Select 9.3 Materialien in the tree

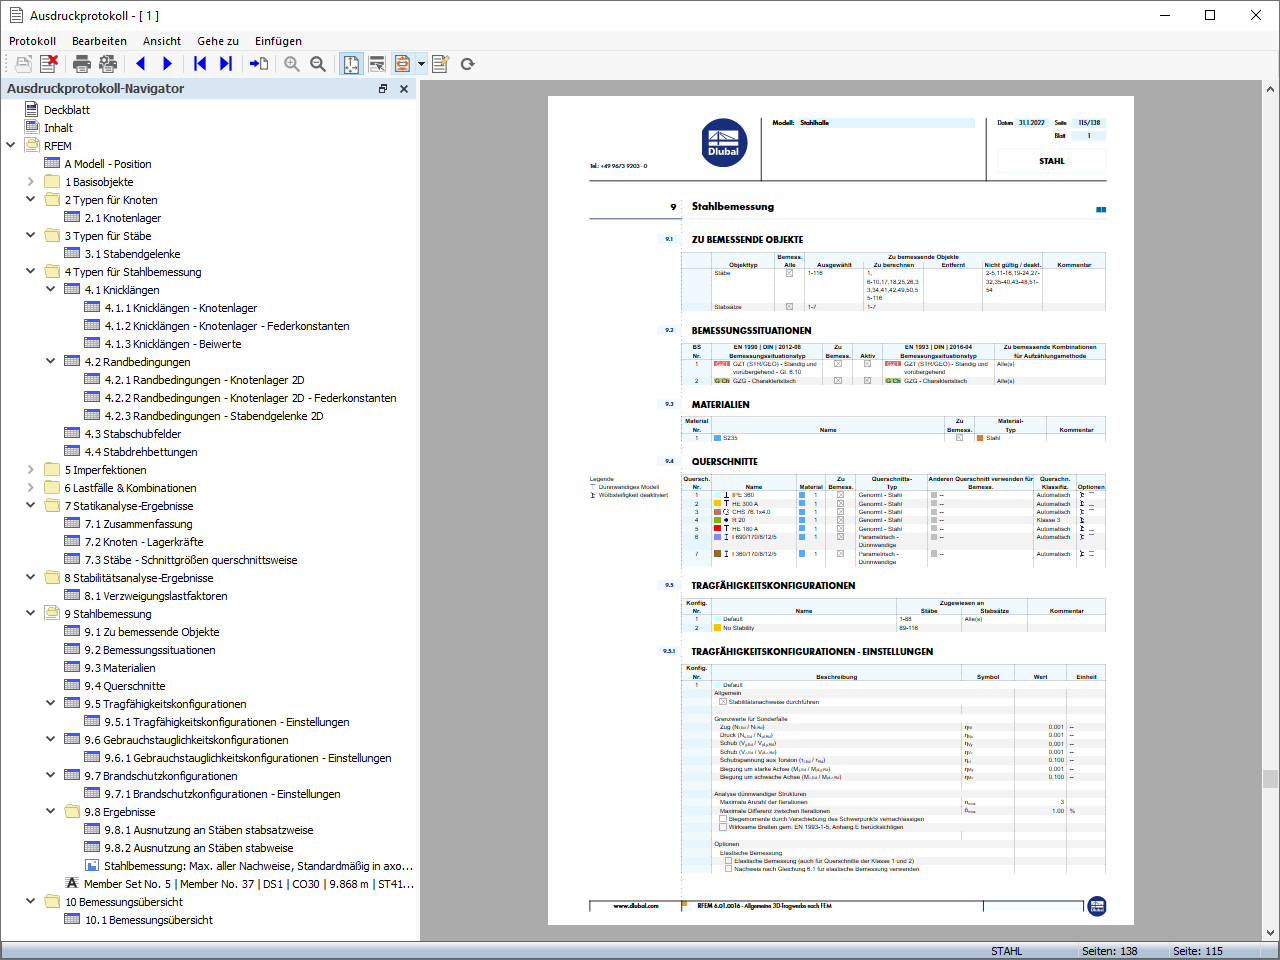(120, 668)
